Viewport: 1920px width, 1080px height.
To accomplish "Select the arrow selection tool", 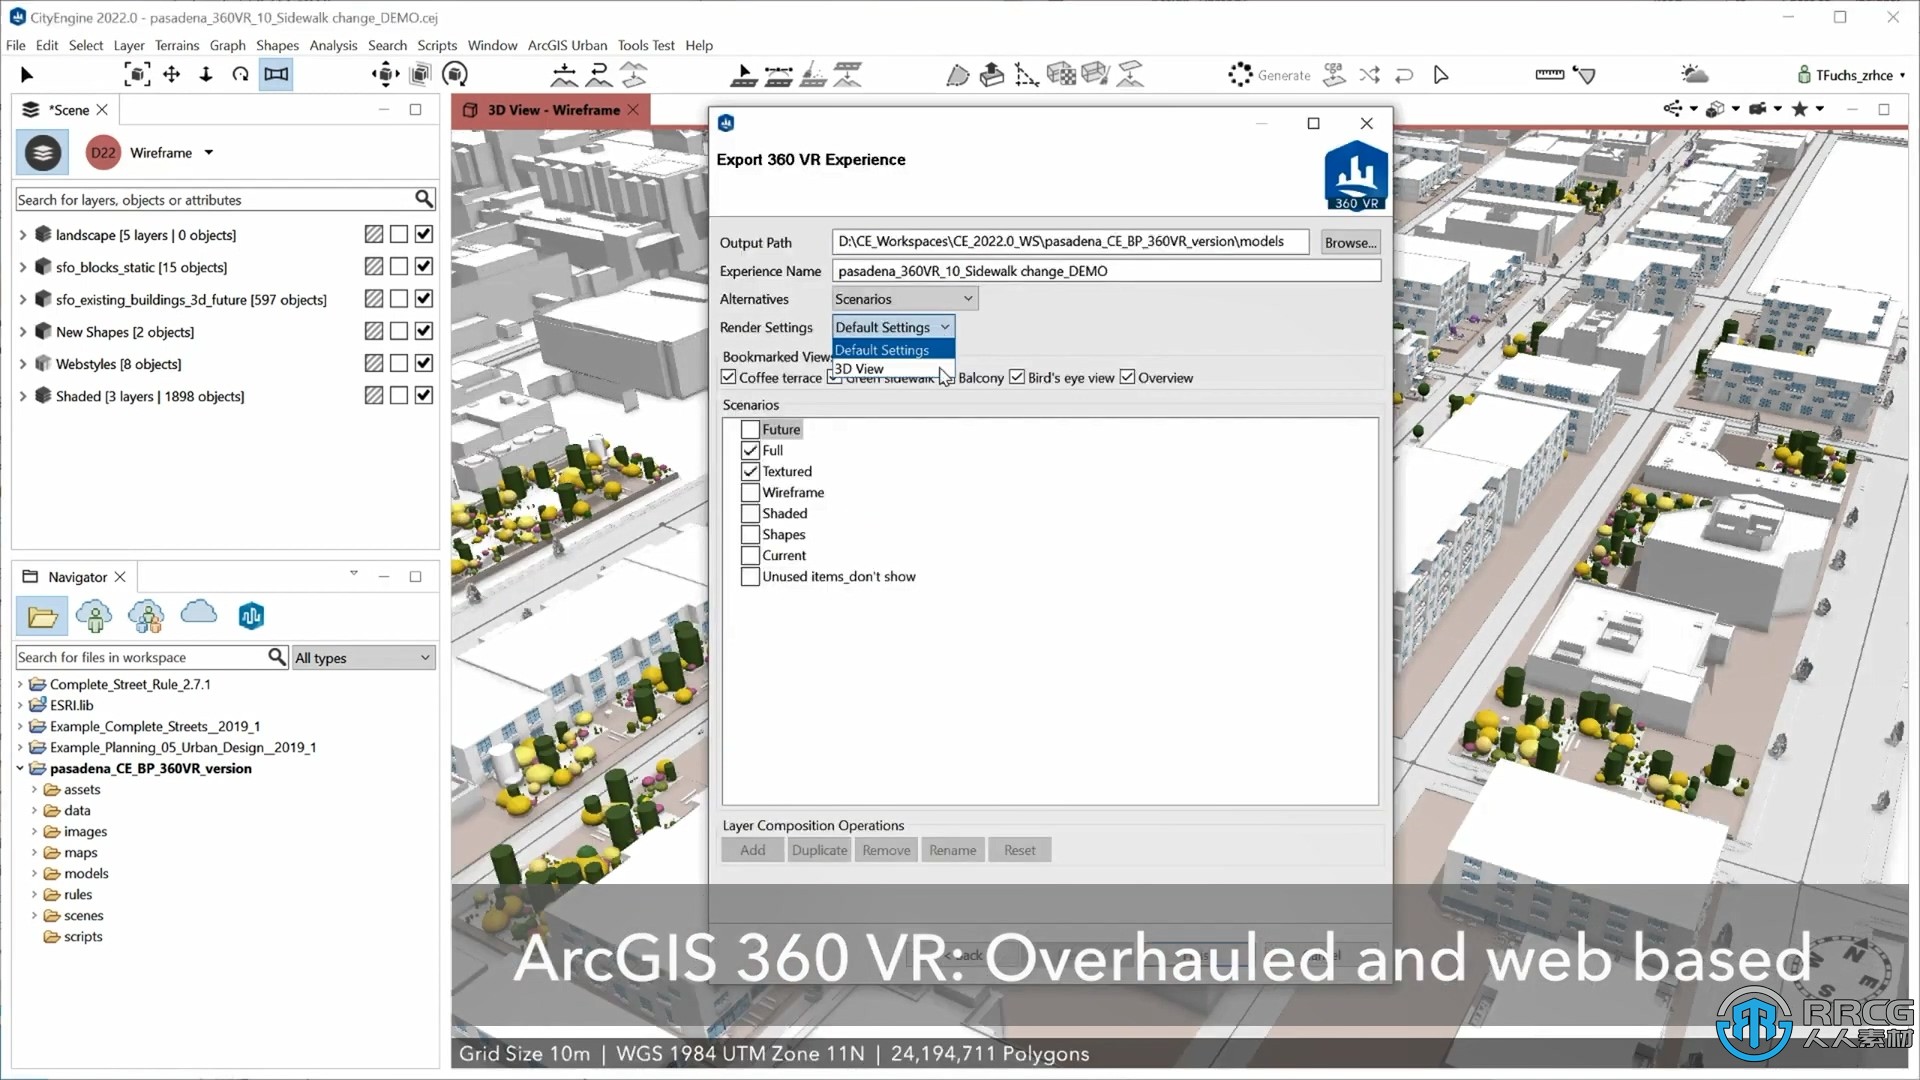I will [x=27, y=75].
